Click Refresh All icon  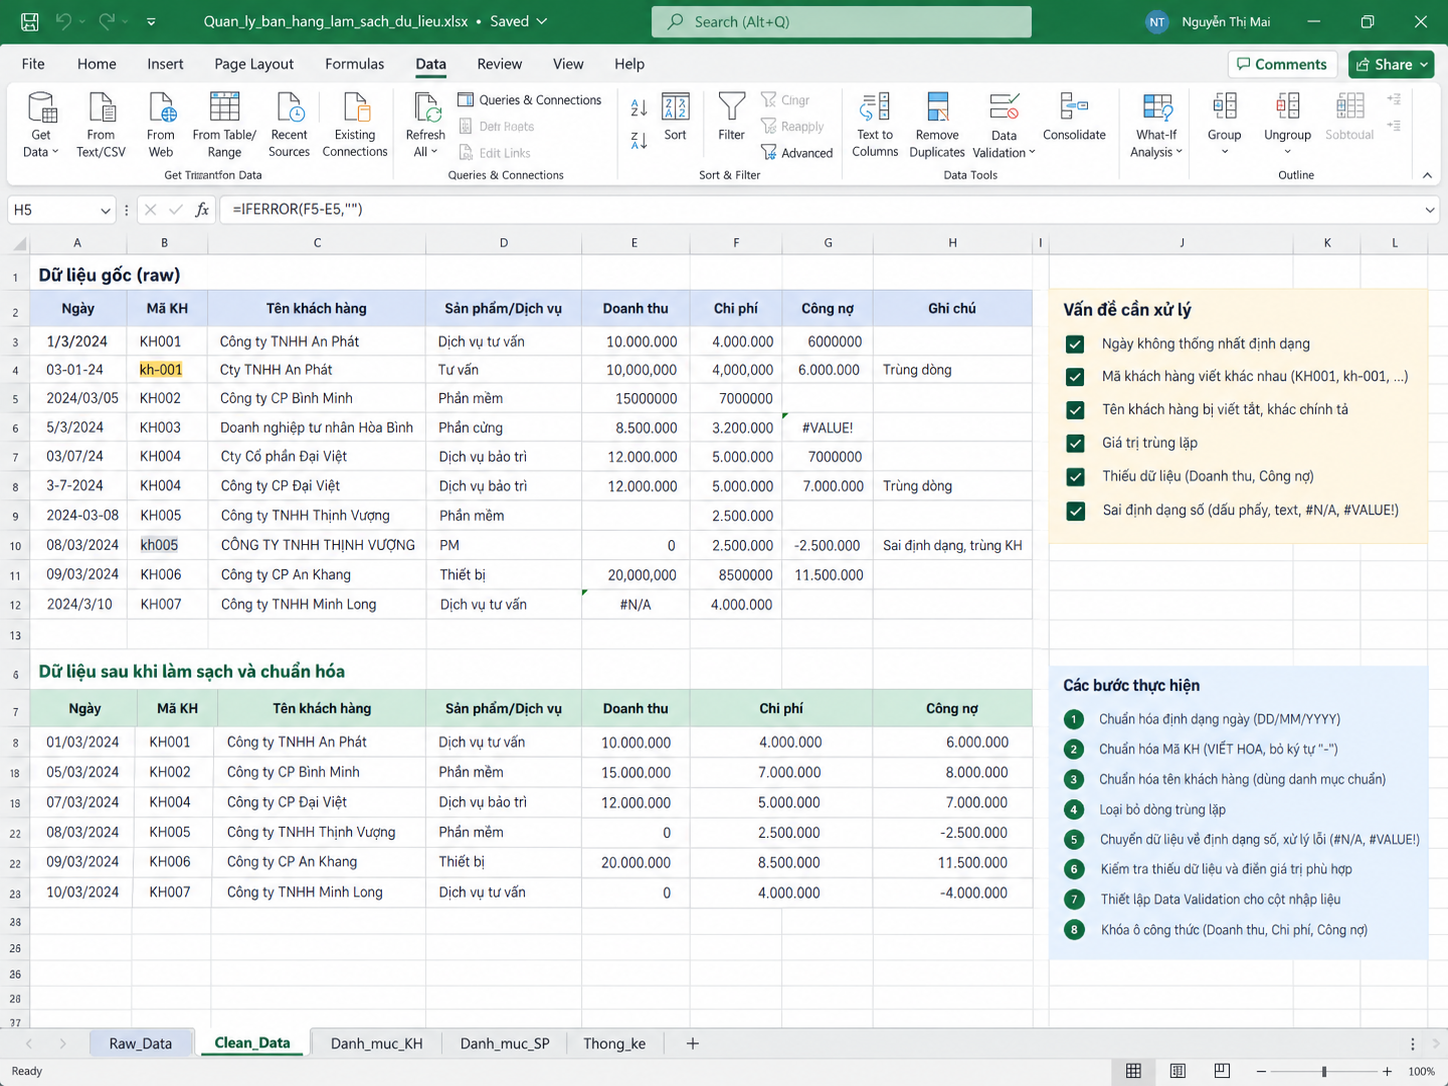point(426,108)
